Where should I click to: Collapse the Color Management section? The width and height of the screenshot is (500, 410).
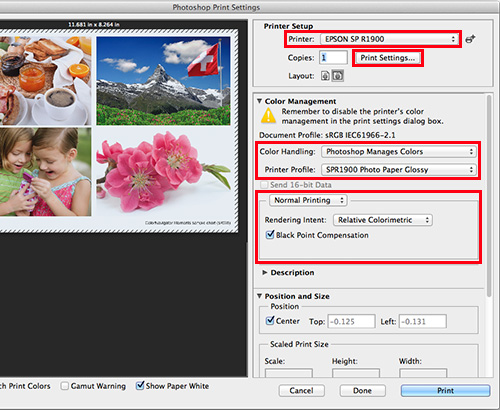(259, 101)
